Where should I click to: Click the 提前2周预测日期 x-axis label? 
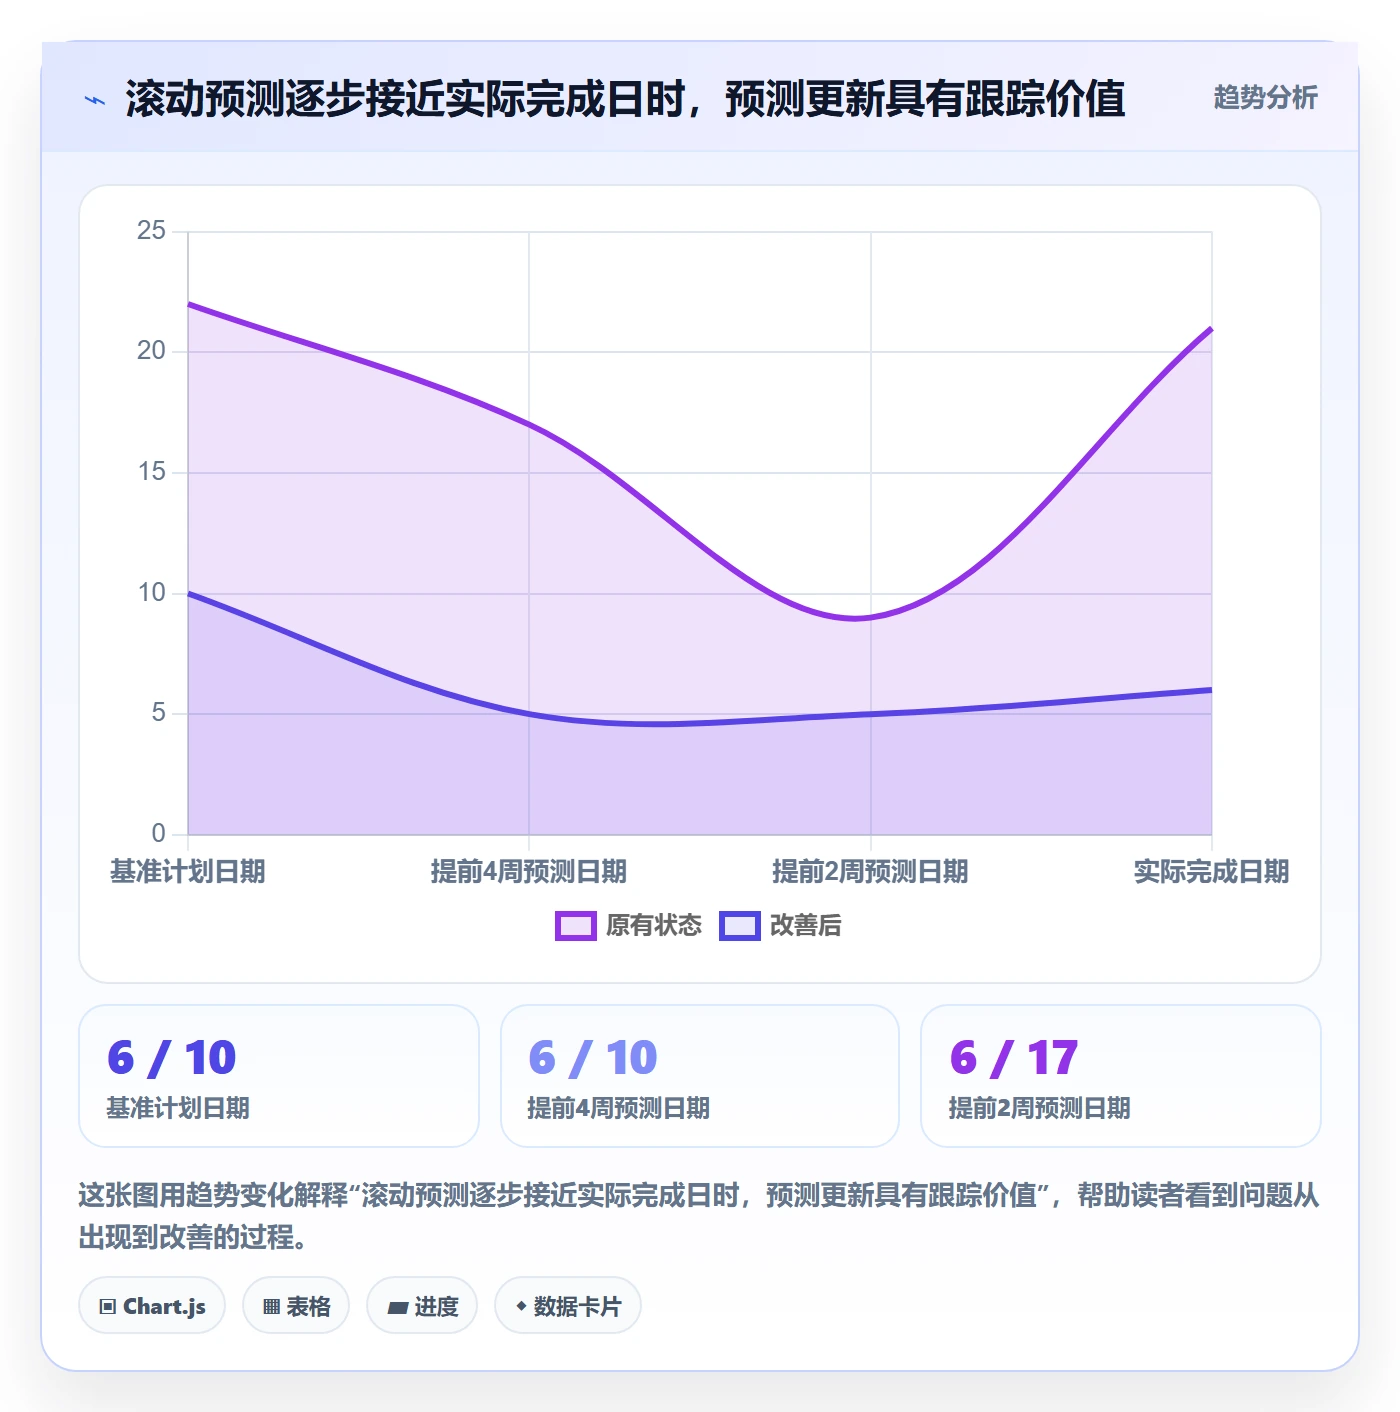[870, 871]
